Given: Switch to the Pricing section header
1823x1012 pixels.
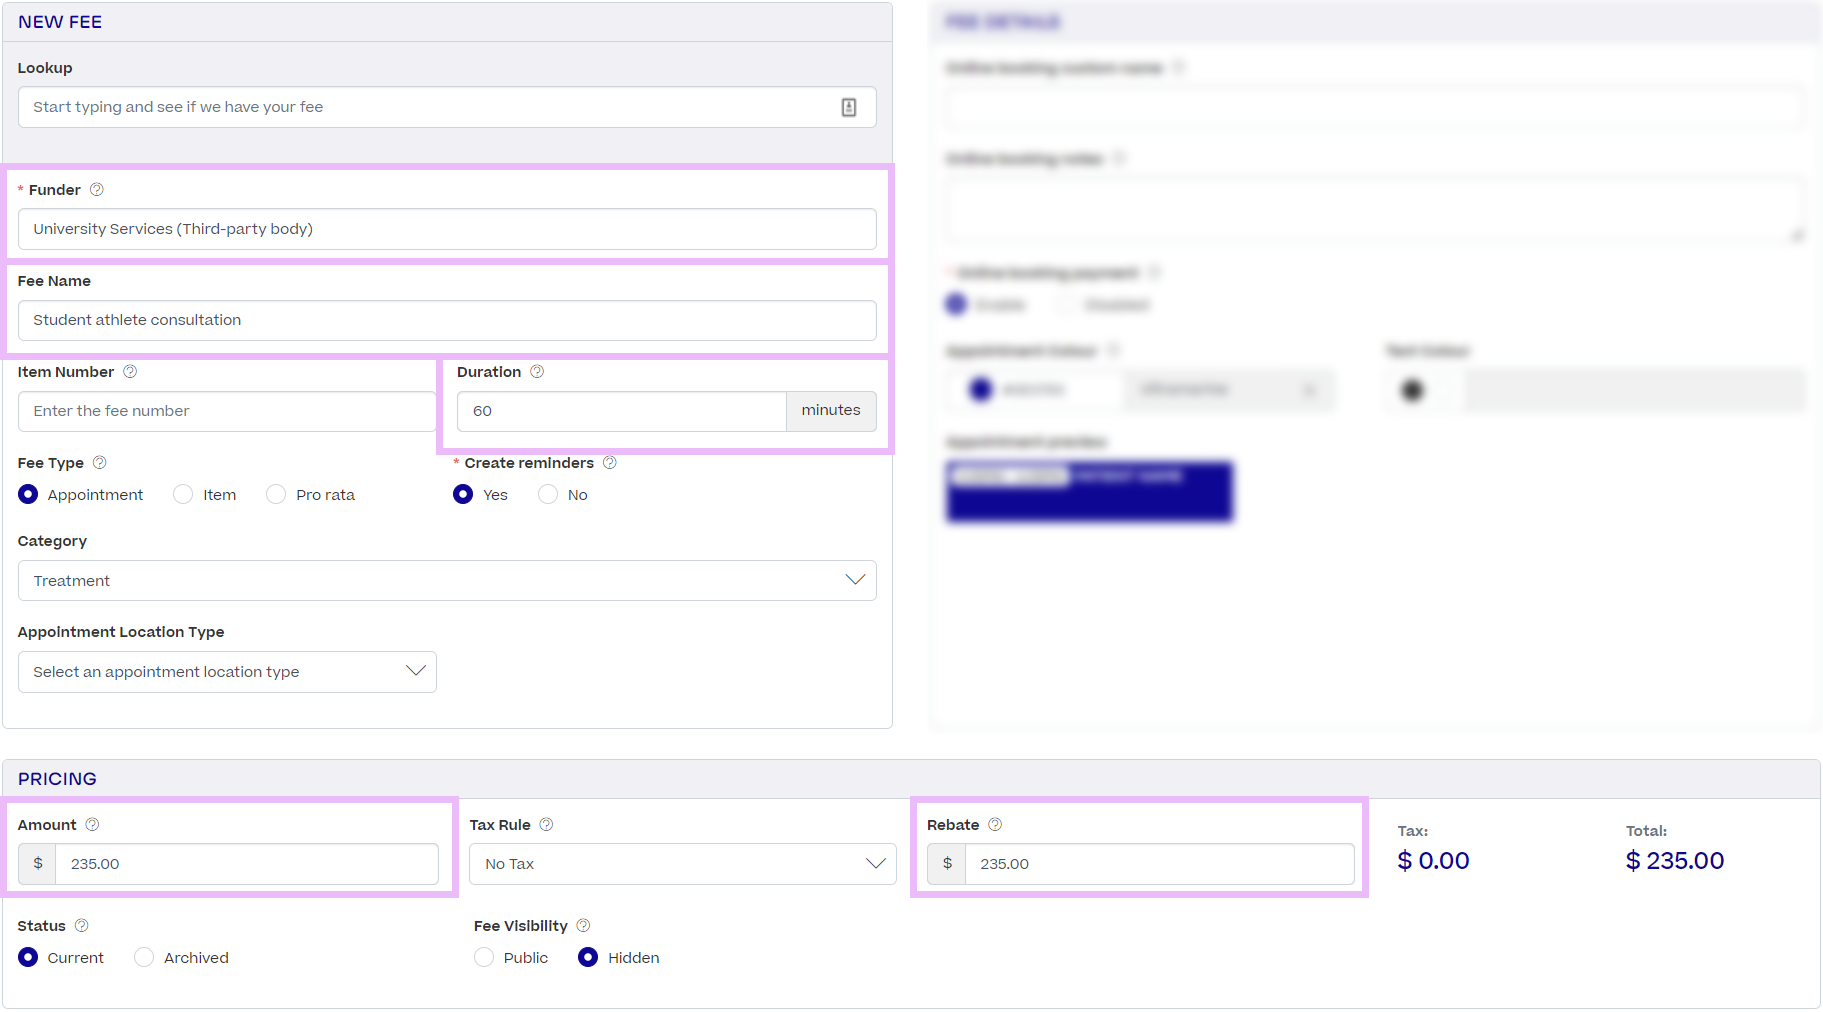Looking at the screenshot, I should click(57, 778).
